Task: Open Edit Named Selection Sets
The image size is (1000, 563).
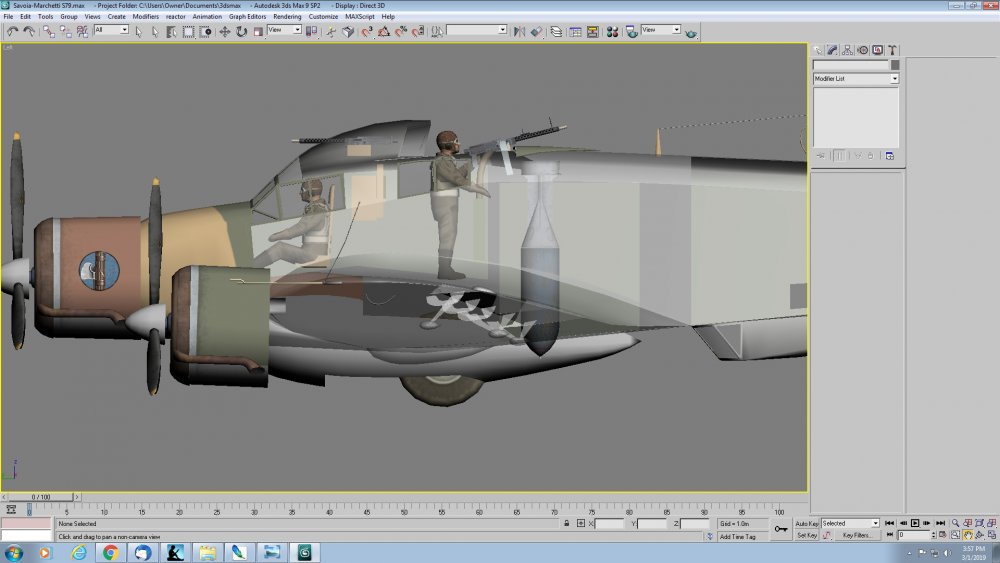Action: [438, 31]
